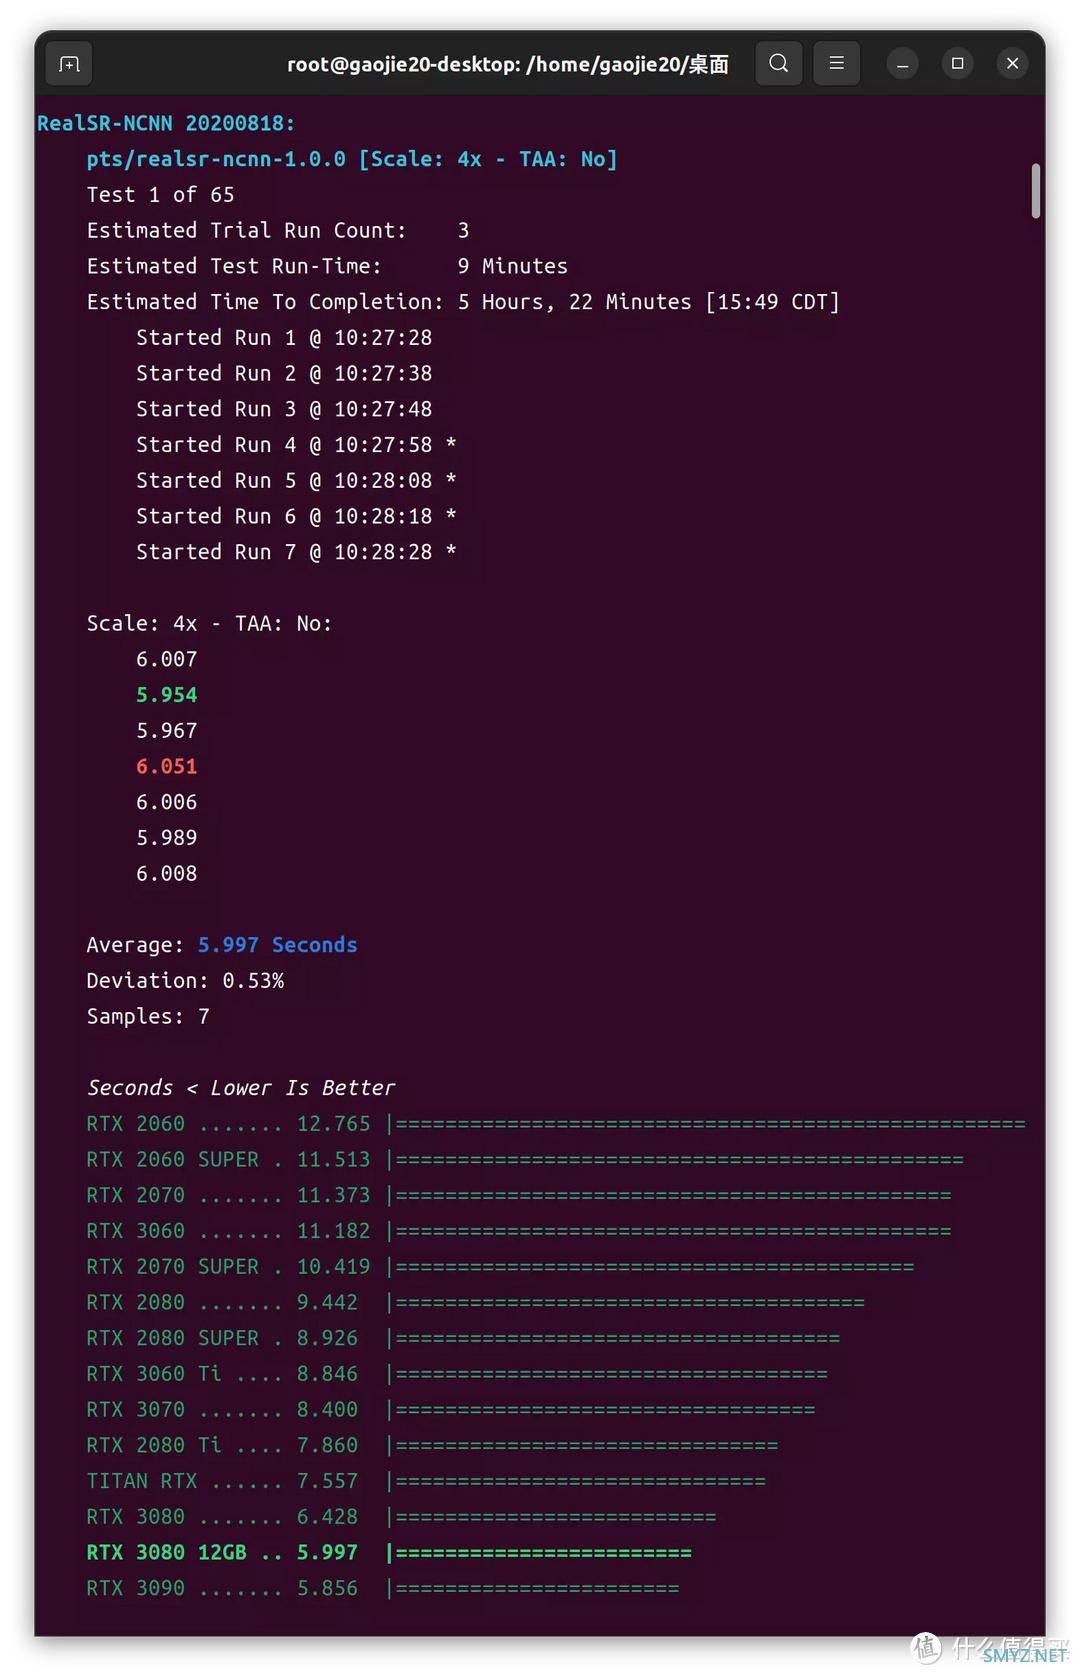
Task: Click 'Started Run 3 @ 10:27:48'
Action: click(284, 409)
